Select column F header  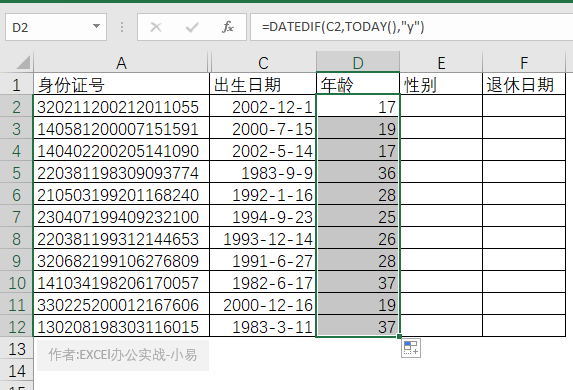click(x=524, y=63)
